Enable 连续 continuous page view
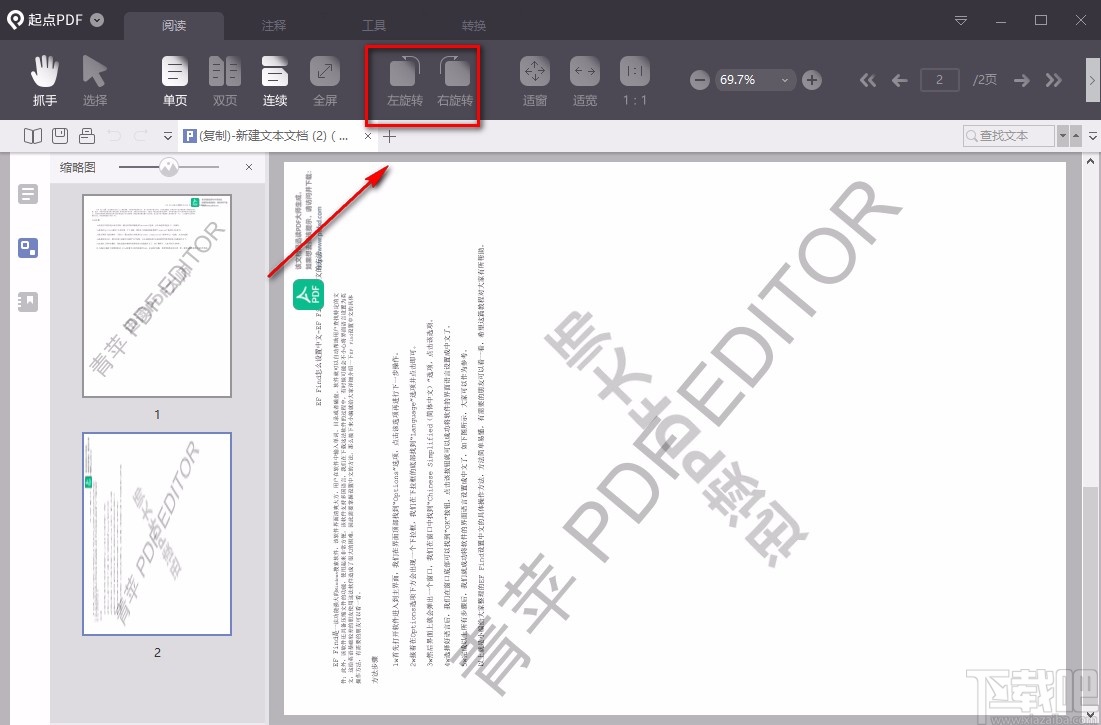 click(274, 80)
